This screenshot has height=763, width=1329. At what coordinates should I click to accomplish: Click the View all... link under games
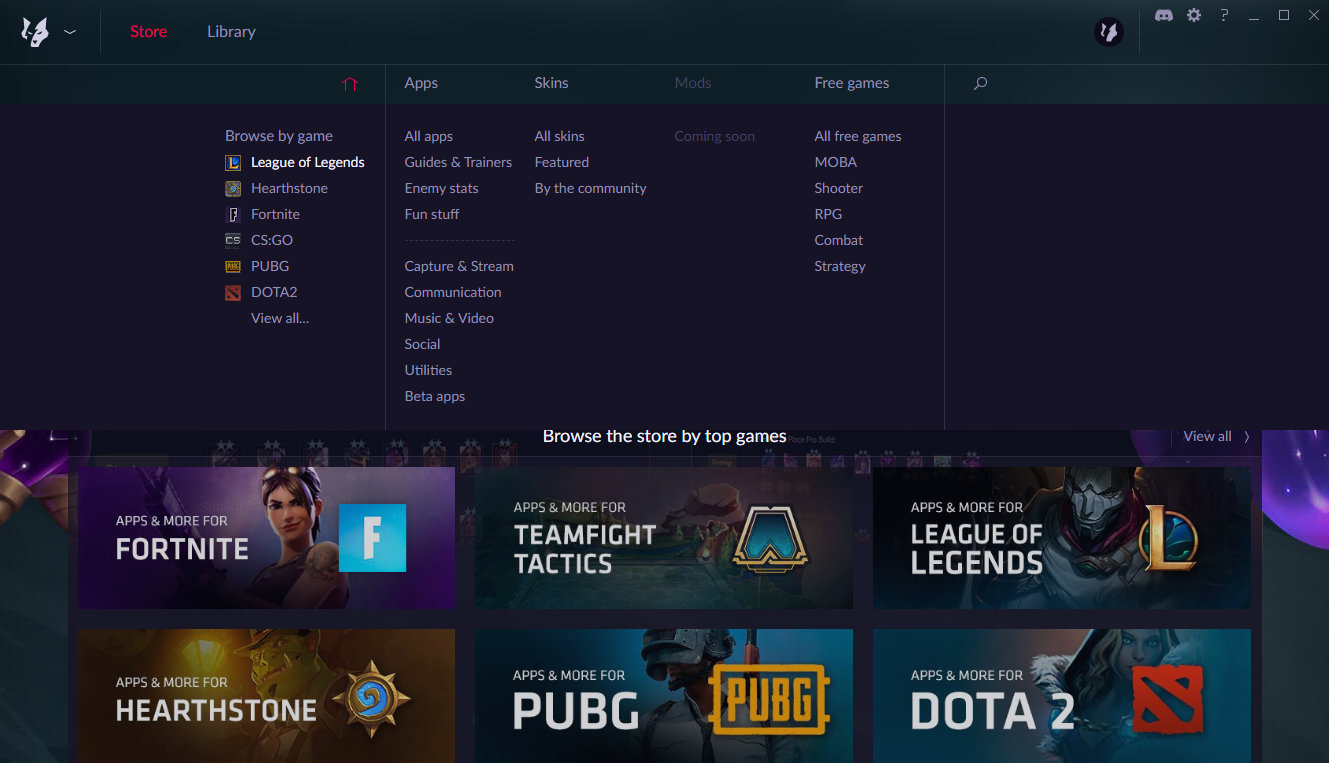(279, 318)
